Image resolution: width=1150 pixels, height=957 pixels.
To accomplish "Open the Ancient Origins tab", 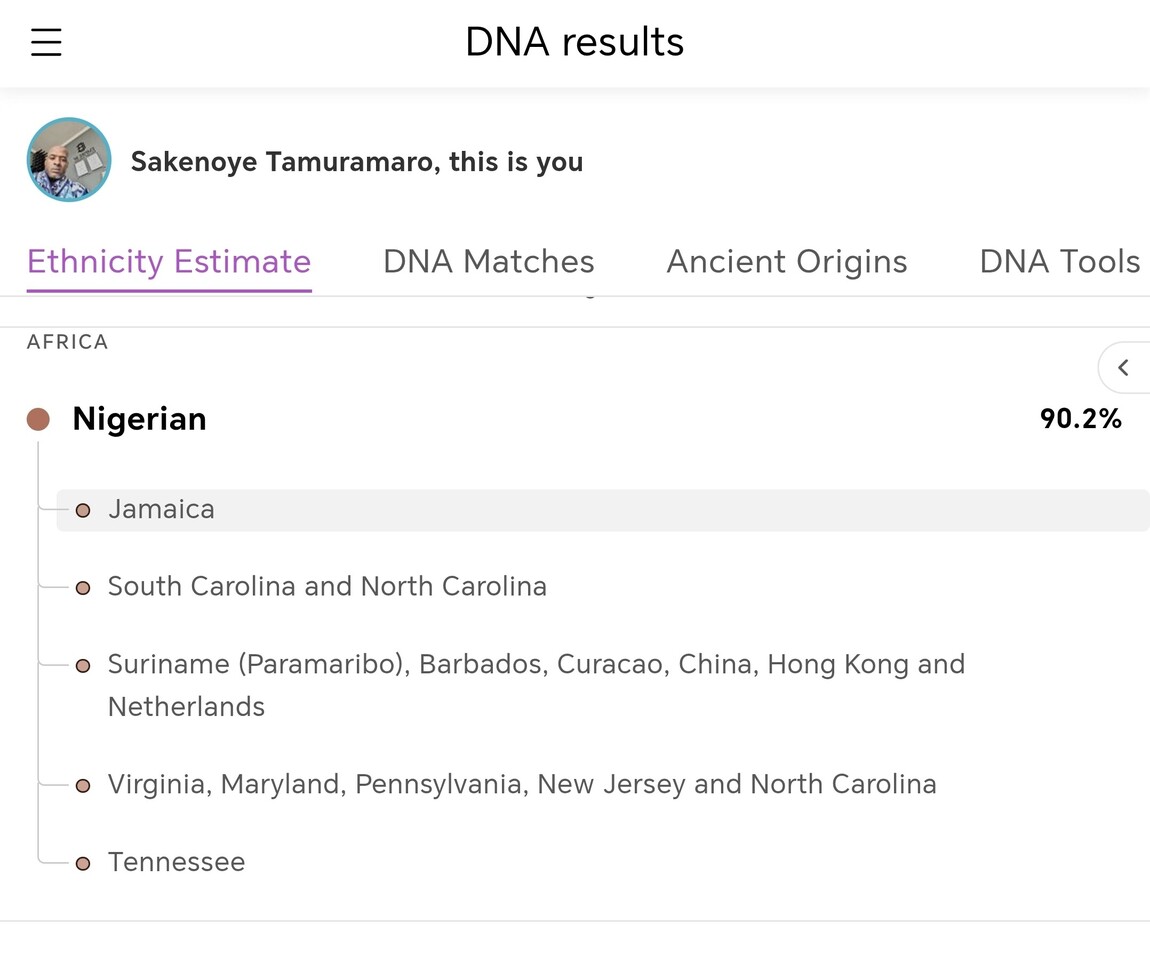I will 787,261.
